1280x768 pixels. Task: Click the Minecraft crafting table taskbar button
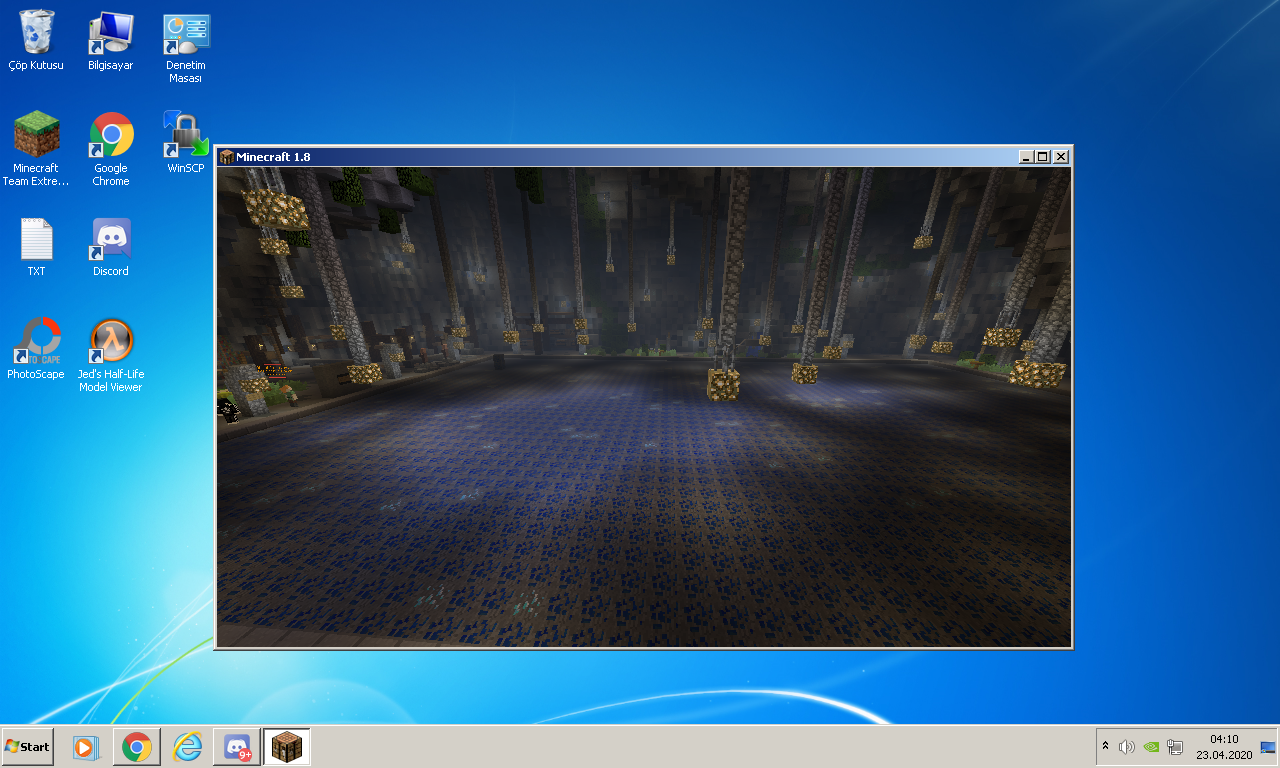(287, 747)
